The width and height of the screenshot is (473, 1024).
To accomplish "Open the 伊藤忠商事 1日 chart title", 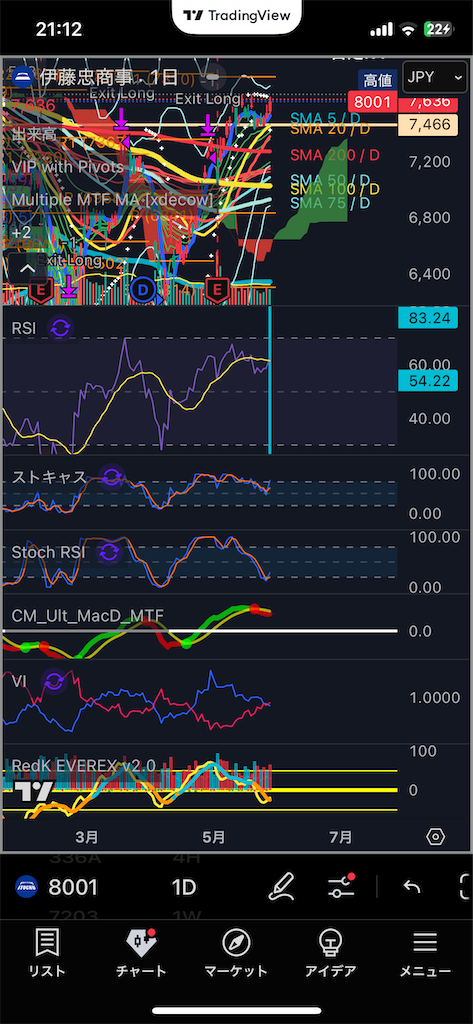I will [x=108, y=76].
